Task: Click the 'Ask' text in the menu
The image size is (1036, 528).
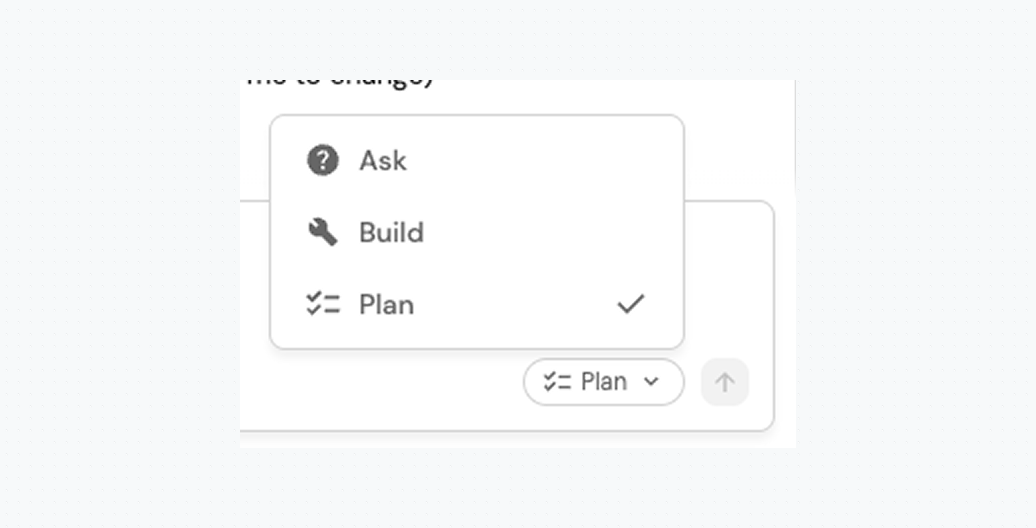Action: [383, 161]
